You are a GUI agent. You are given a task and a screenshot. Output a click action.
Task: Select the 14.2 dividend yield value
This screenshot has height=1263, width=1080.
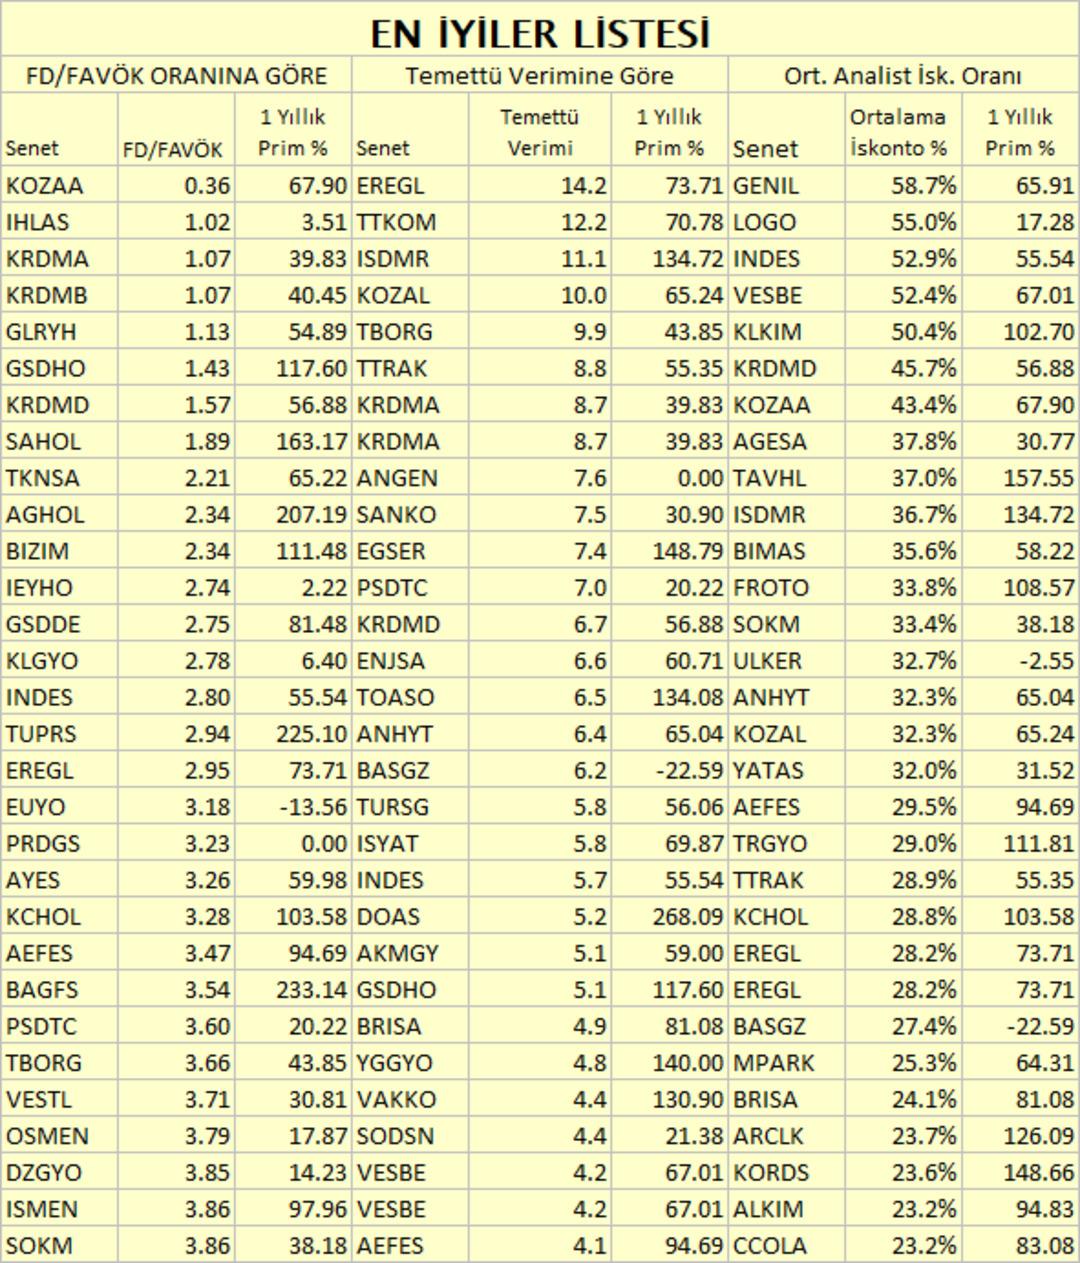[x=584, y=186]
